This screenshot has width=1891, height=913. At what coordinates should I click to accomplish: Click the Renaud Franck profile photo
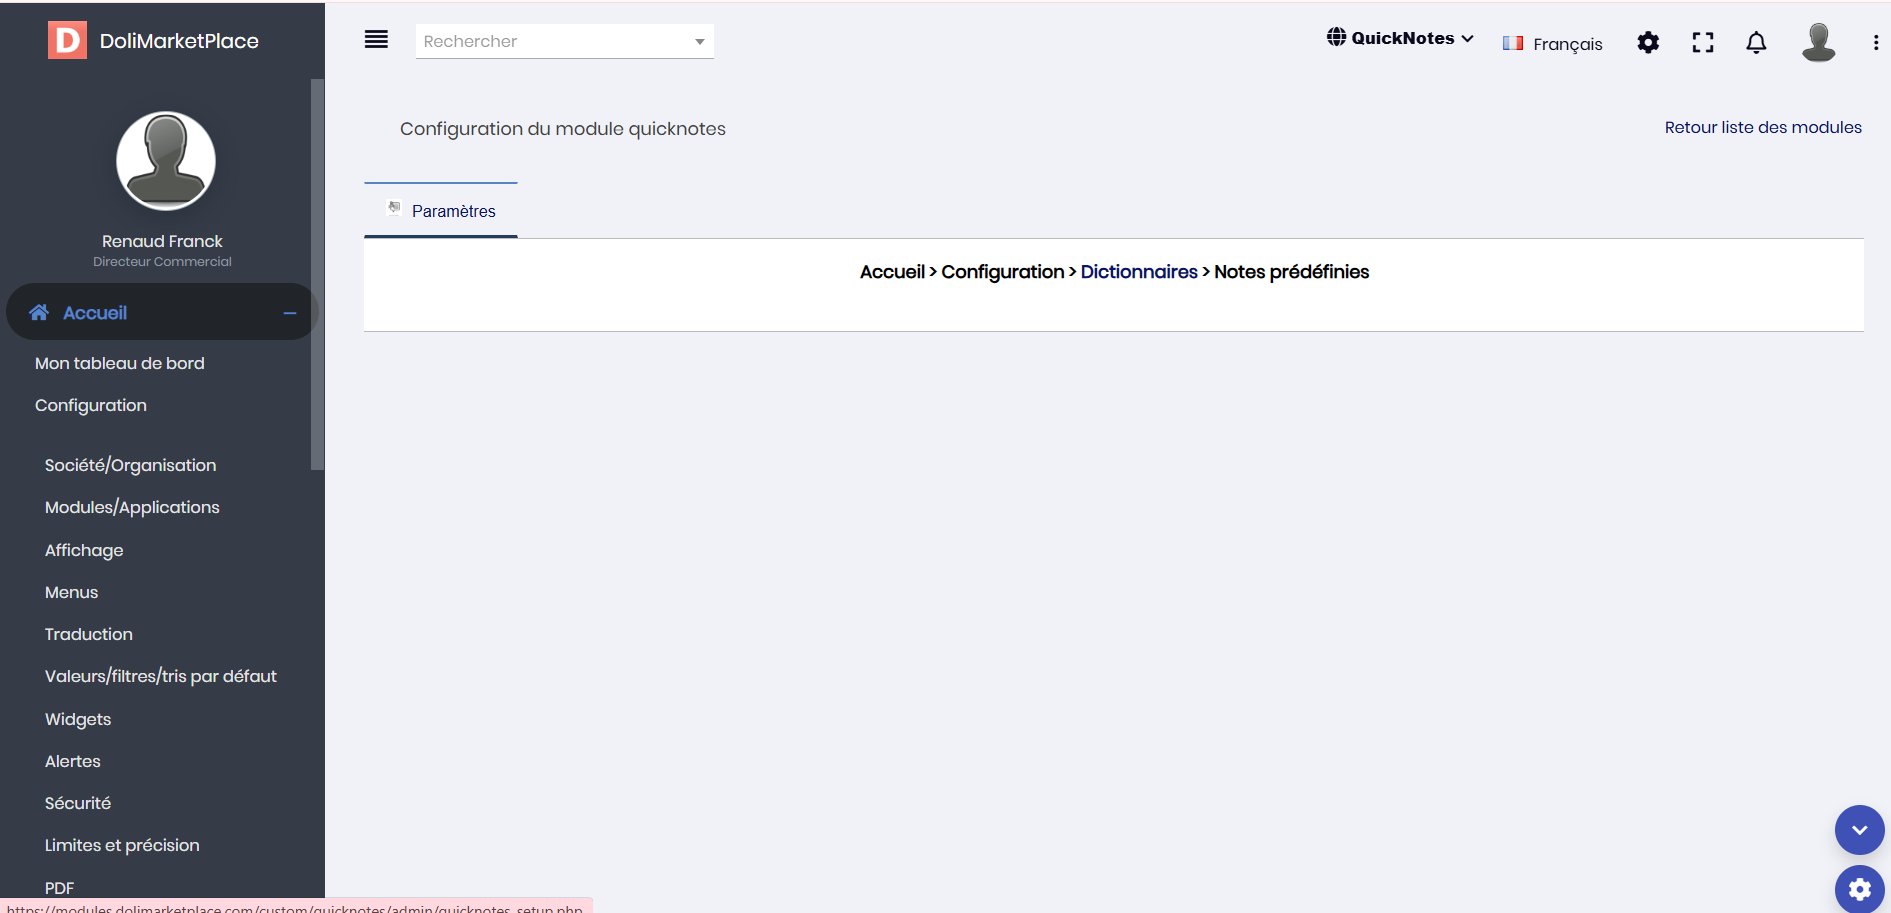(166, 161)
